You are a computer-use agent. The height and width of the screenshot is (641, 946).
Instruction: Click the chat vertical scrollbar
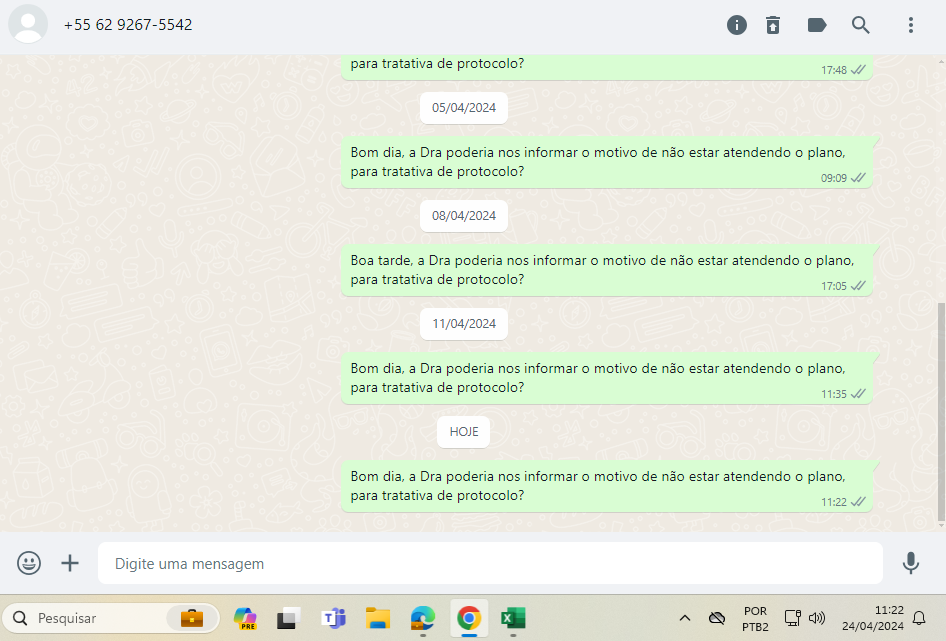(940, 410)
